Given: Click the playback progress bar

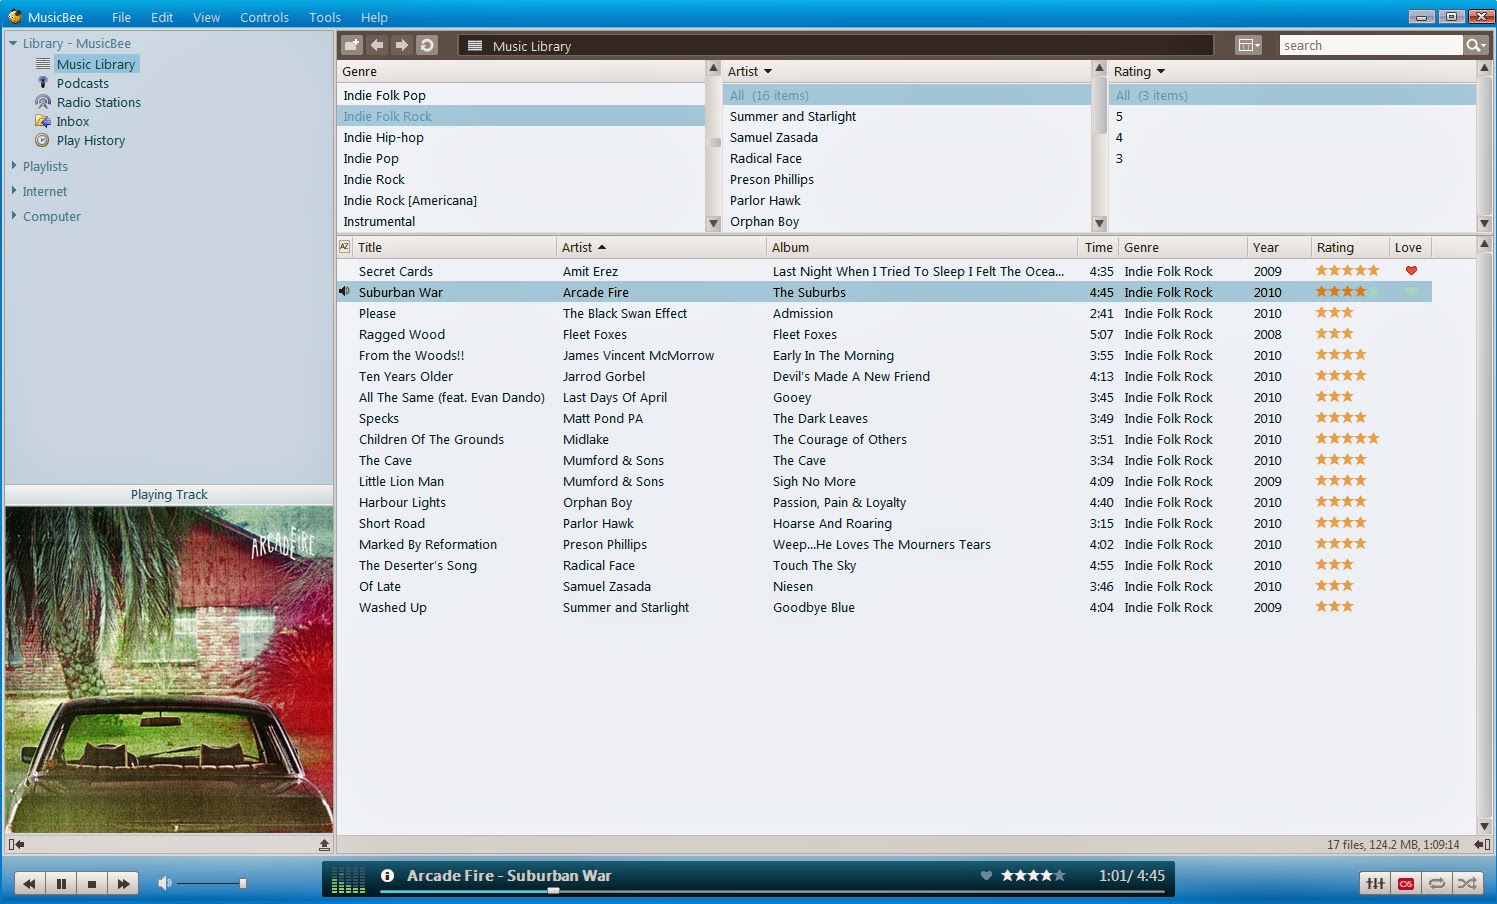Looking at the screenshot, I should click(x=770, y=891).
